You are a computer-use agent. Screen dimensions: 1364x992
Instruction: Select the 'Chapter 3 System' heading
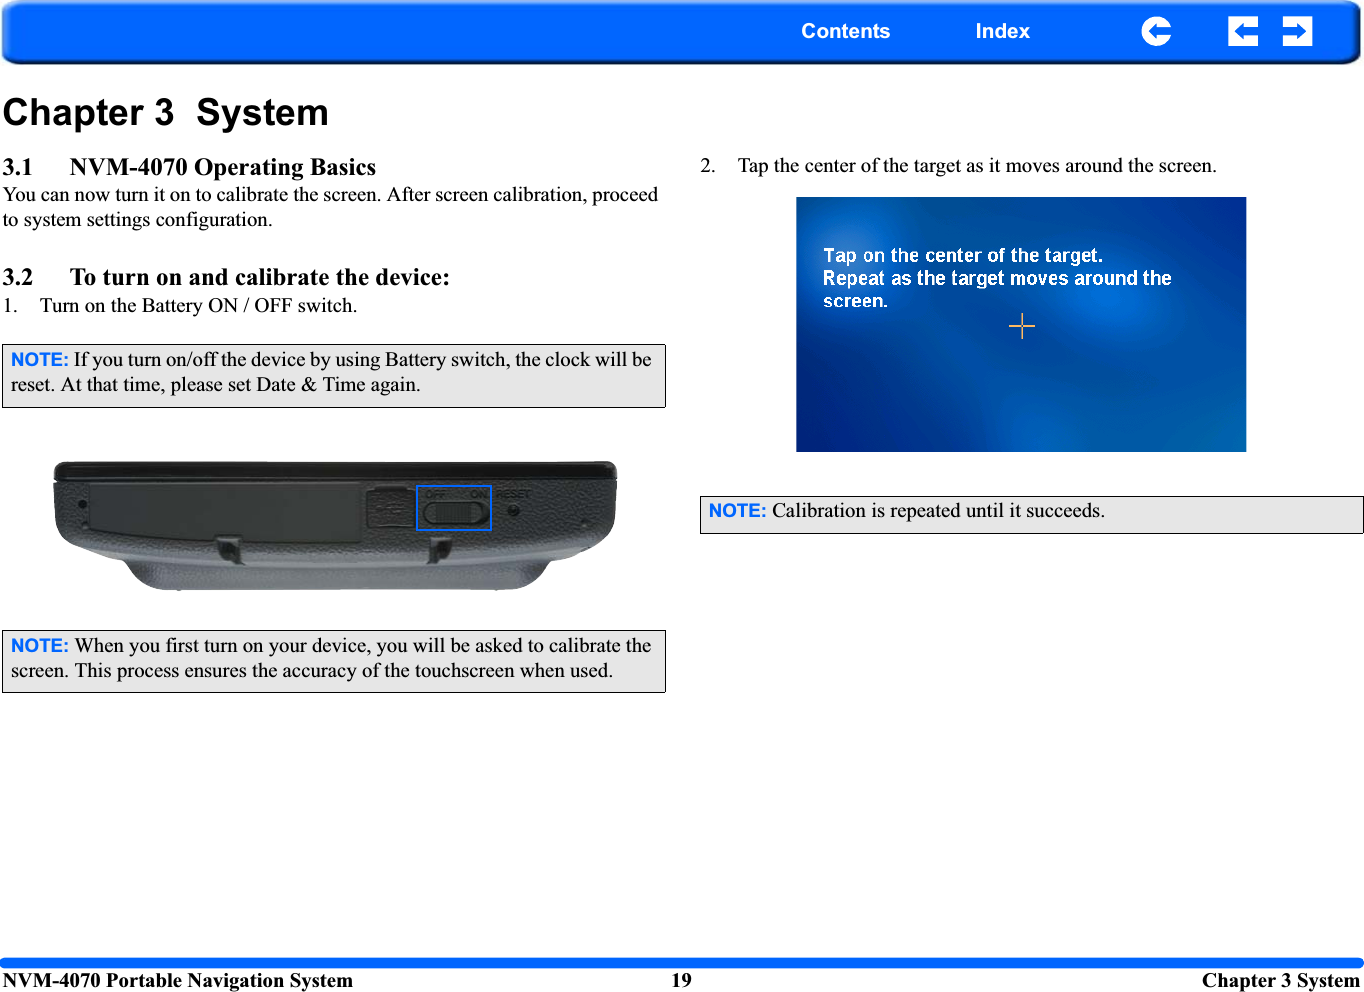coord(166,112)
